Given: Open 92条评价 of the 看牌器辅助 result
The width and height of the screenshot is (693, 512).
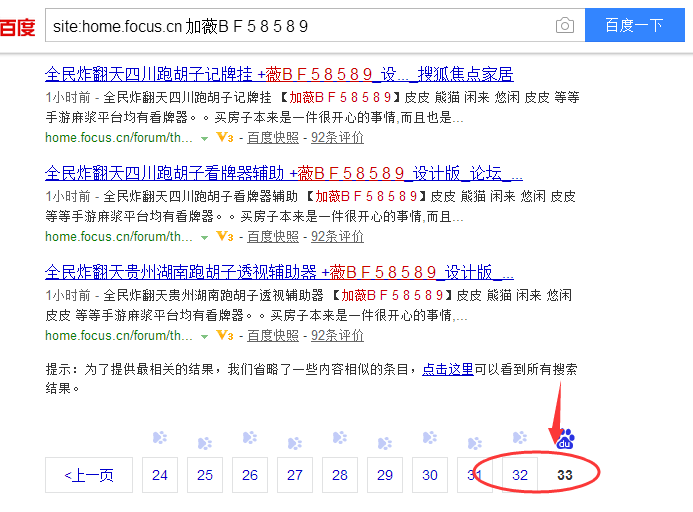Looking at the screenshot, I should pyautogui.click(x=337, y=237).
